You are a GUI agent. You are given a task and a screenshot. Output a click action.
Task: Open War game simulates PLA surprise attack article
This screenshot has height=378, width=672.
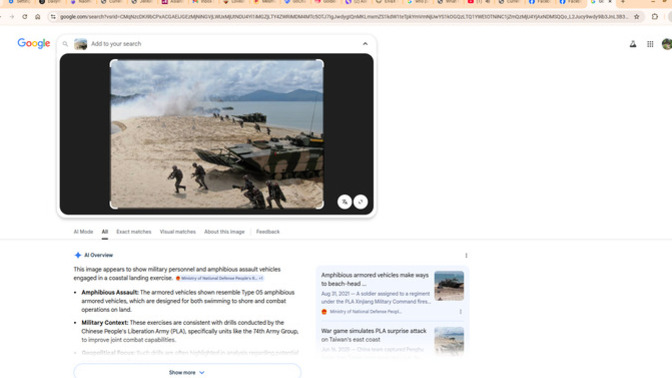tap(374, 335)
